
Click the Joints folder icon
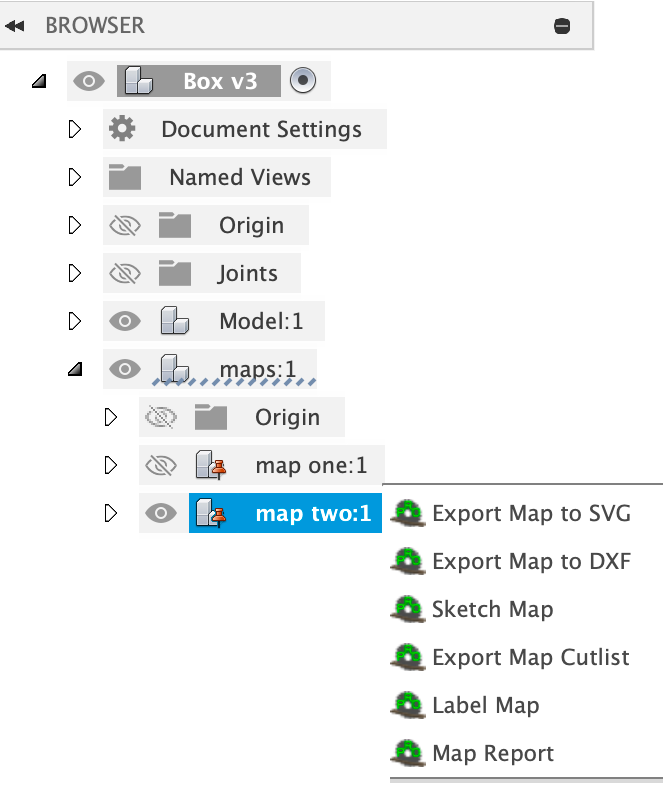174,273
